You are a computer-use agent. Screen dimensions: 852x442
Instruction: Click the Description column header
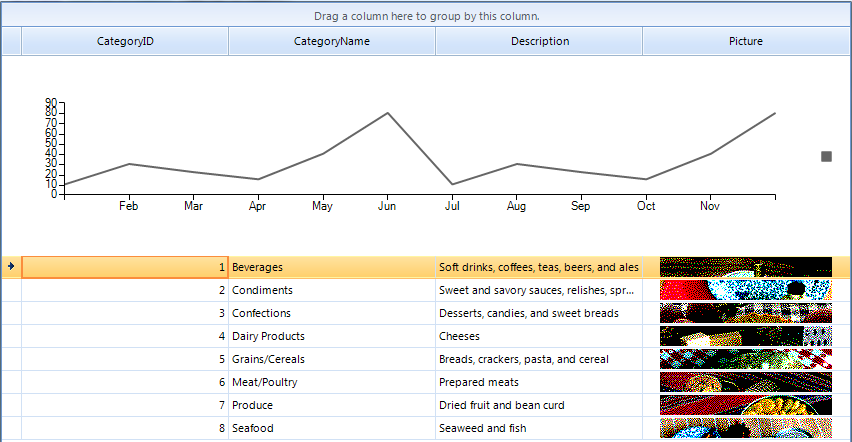(x=539, y=41)
